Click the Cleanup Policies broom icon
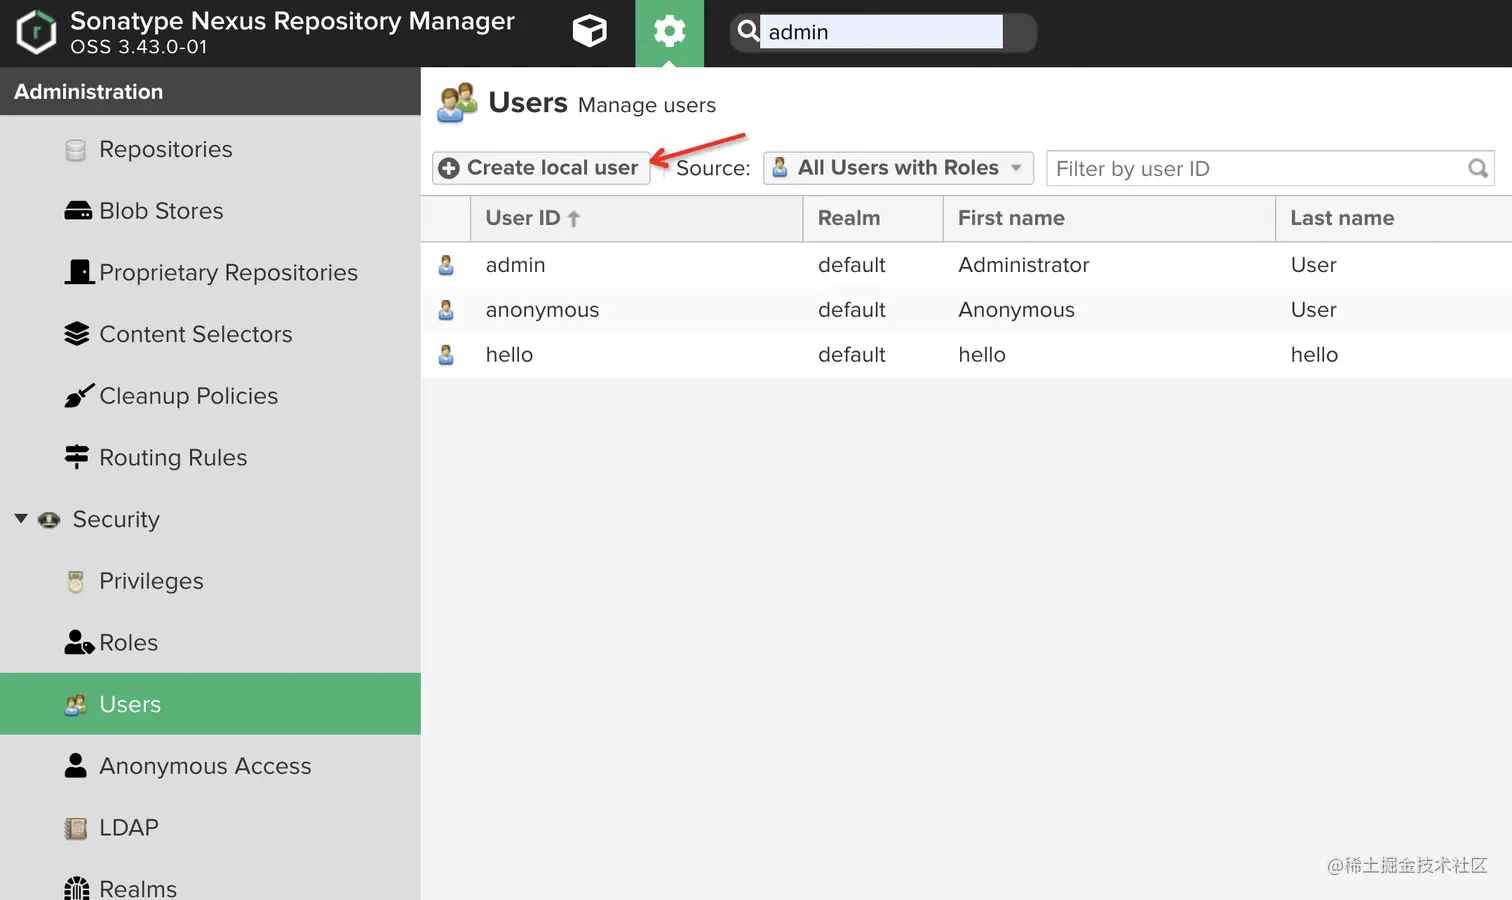1512x900 pixels. [x=79, y=396]
